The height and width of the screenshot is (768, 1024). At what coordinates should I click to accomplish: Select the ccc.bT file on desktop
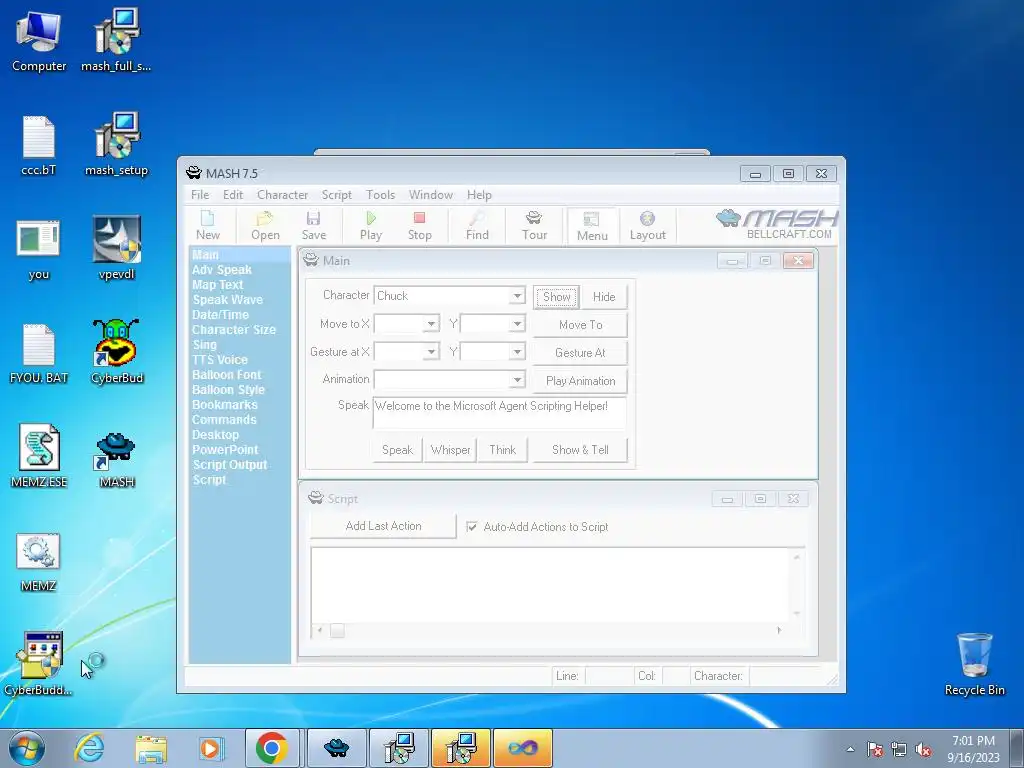tap(39, 145)
